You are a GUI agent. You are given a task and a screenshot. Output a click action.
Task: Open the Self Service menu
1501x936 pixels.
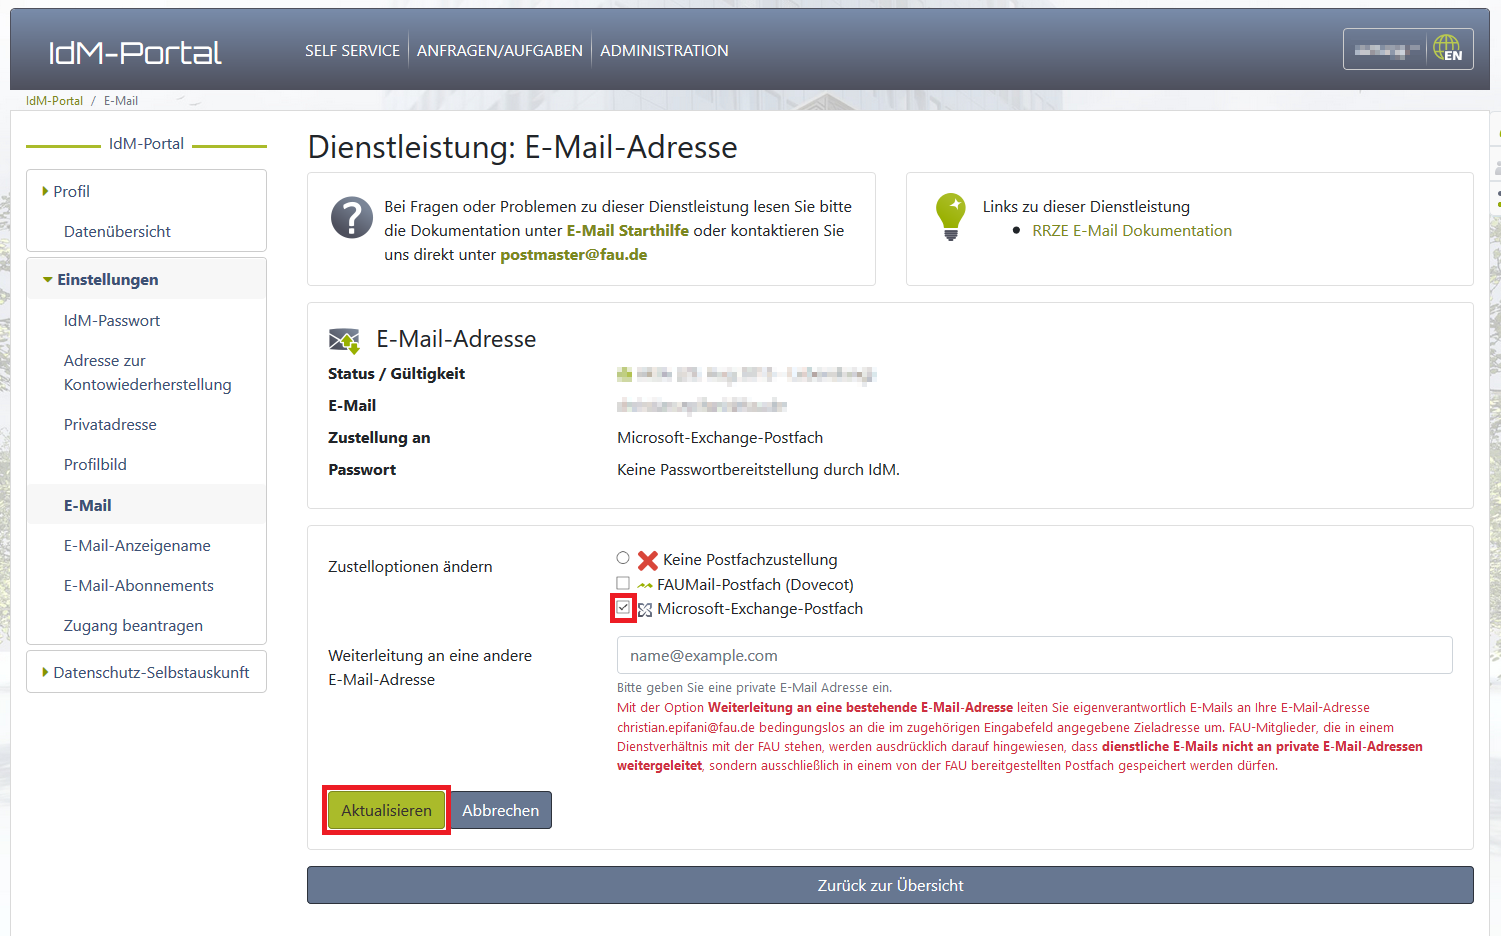click(352, 50)
